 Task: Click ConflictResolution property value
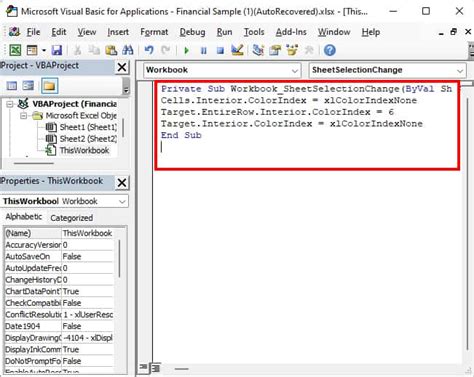(x=88, y=314)
